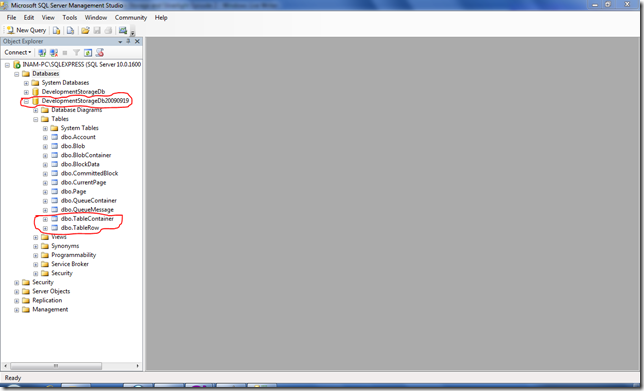Expand database-level Security folder under Service Broker
Viewport: 644px width, 391px height.
click(x=36, y=274)
